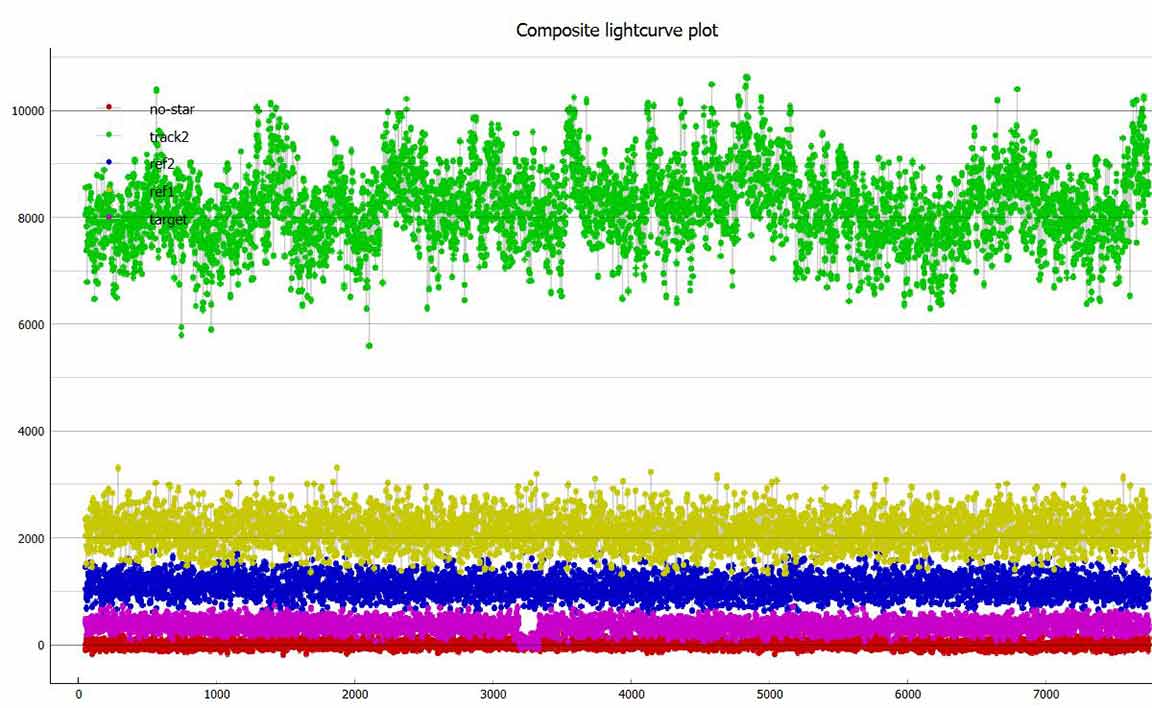Click the 10000 y-axis tick label

coord(28,111)
